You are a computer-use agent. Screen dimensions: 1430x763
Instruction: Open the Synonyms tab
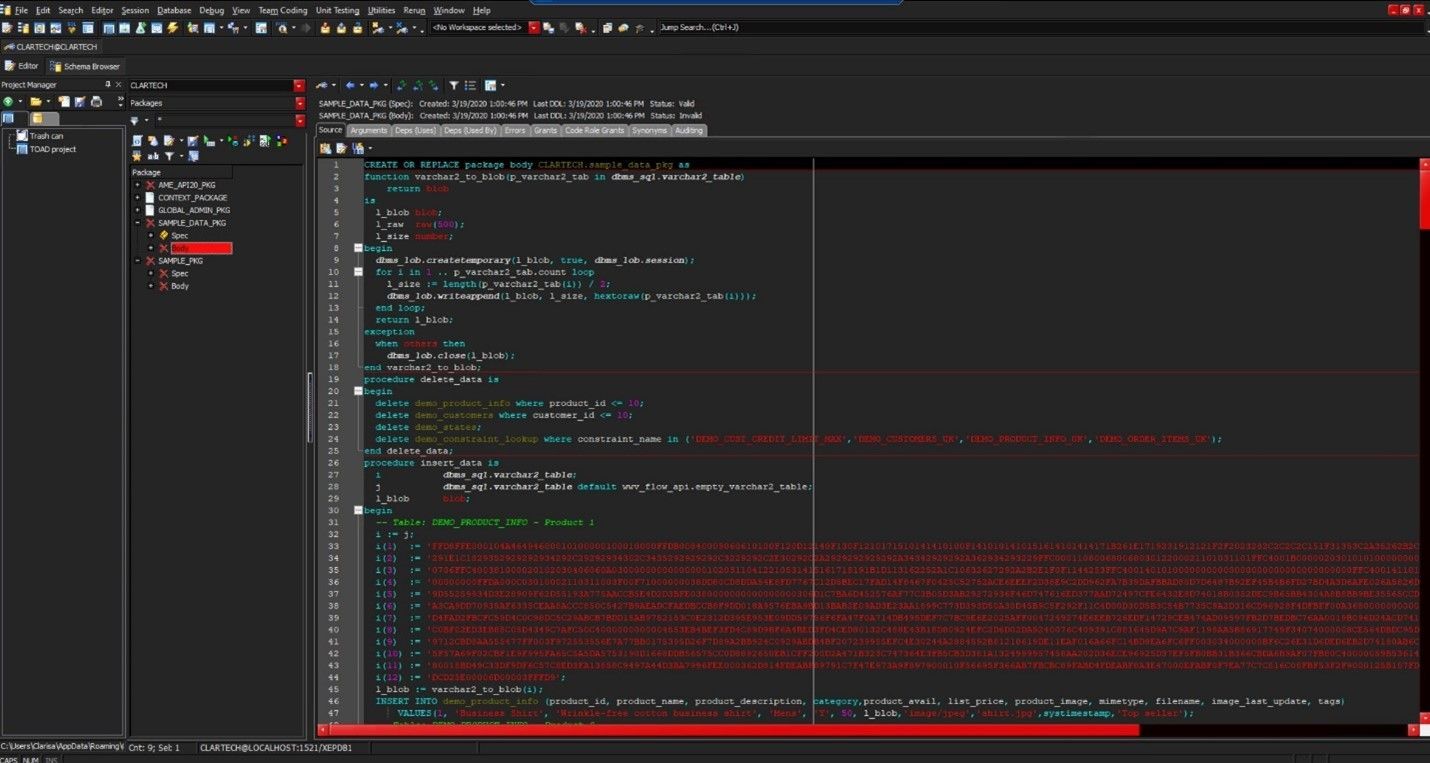pyautogui.click(x=649, y=130)
